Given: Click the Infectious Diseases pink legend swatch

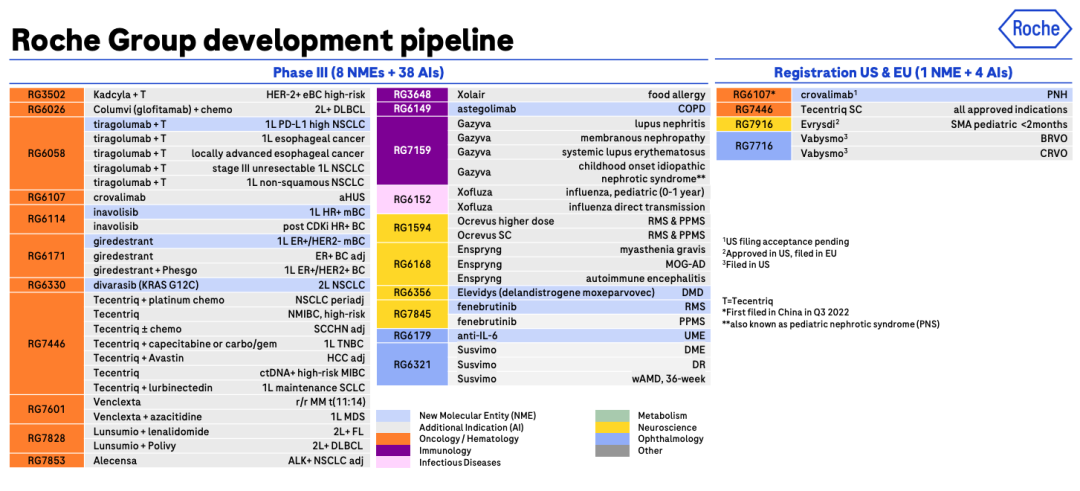Looking at the screenshot, I should (393, 462).
